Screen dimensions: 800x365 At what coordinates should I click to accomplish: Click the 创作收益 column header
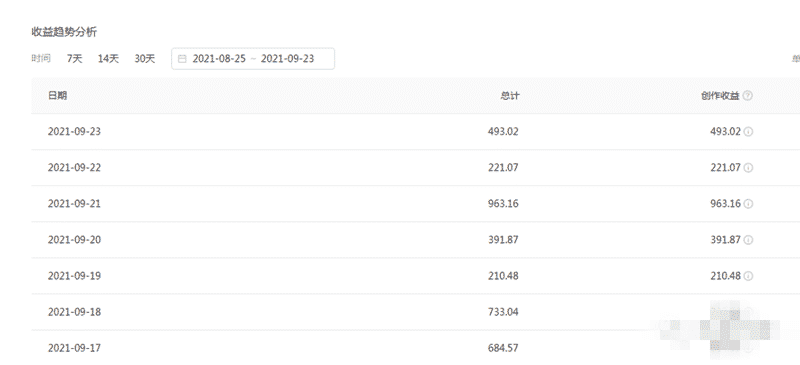coord(720,95)
